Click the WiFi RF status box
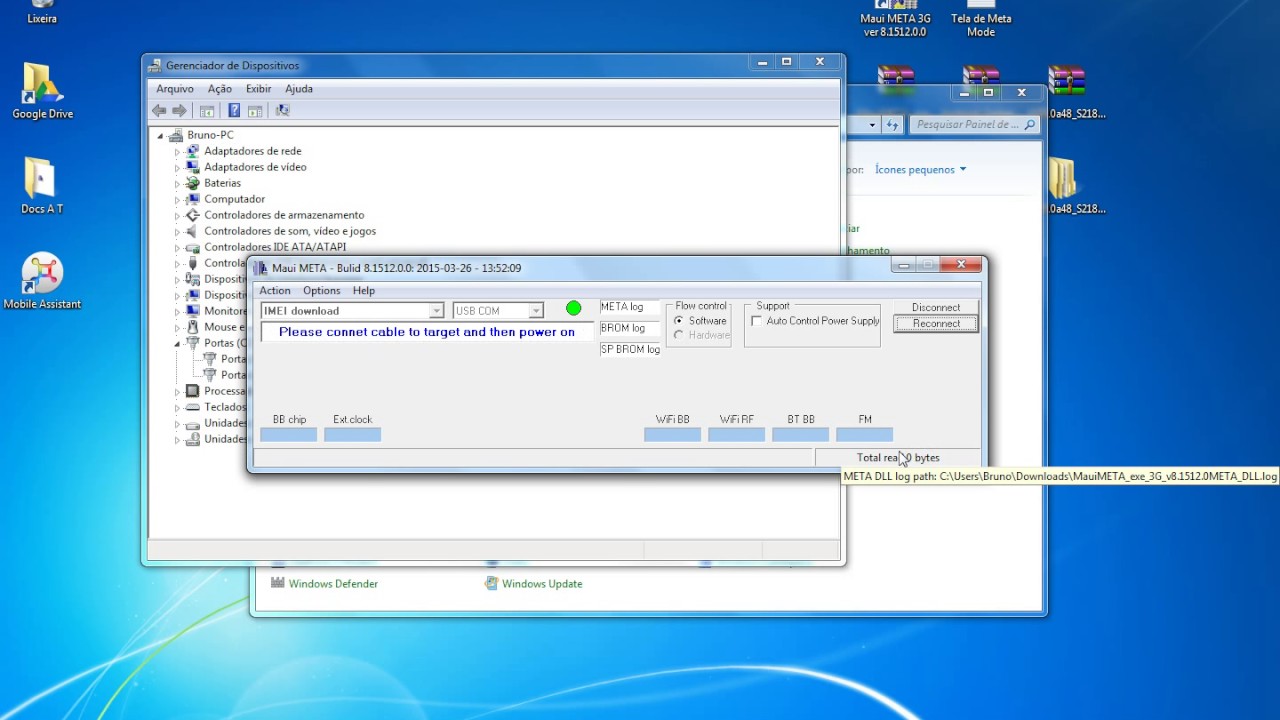The width and height of the screenshot is (1280, 720). (736, 435)
